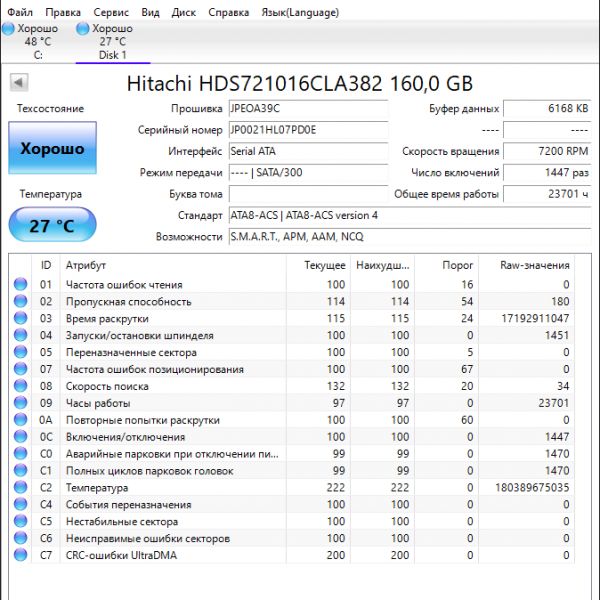Click the status icon for attribute C0
The width and height of the screenshot is (600, 600).
pyautogui.click(x=21, y=453)
